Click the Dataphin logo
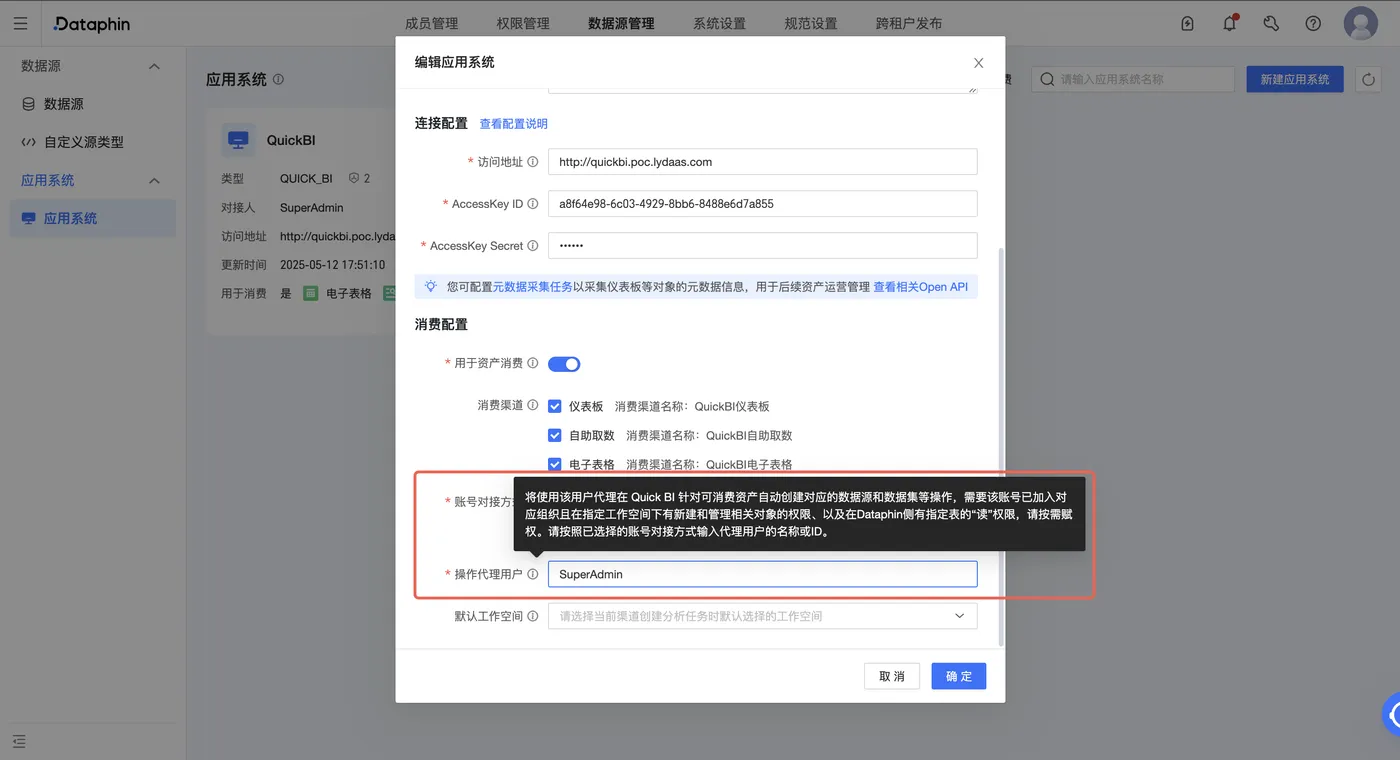 coord(92,23)
